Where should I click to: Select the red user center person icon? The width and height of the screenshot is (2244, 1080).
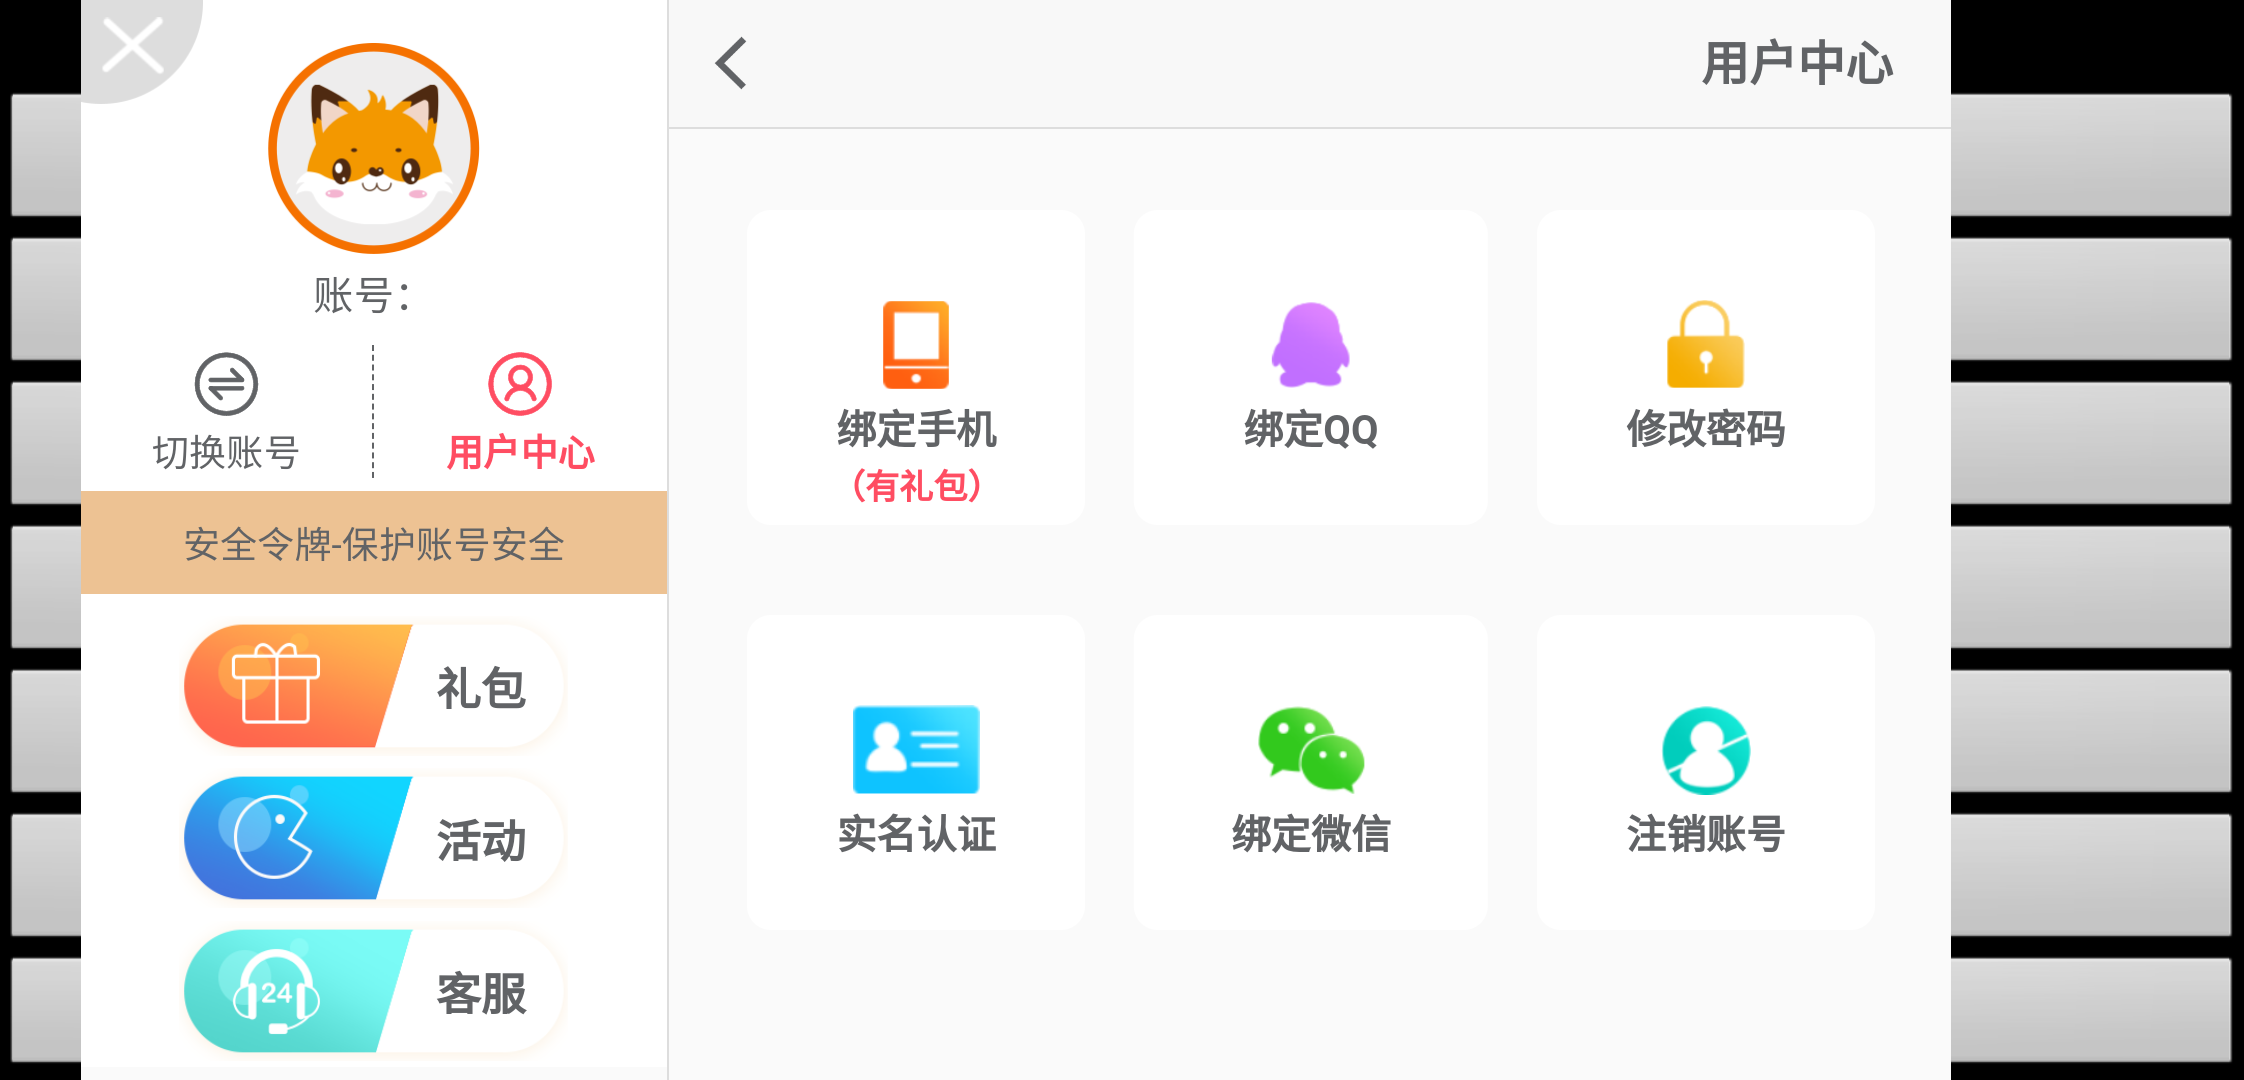[x=520, y=385]
